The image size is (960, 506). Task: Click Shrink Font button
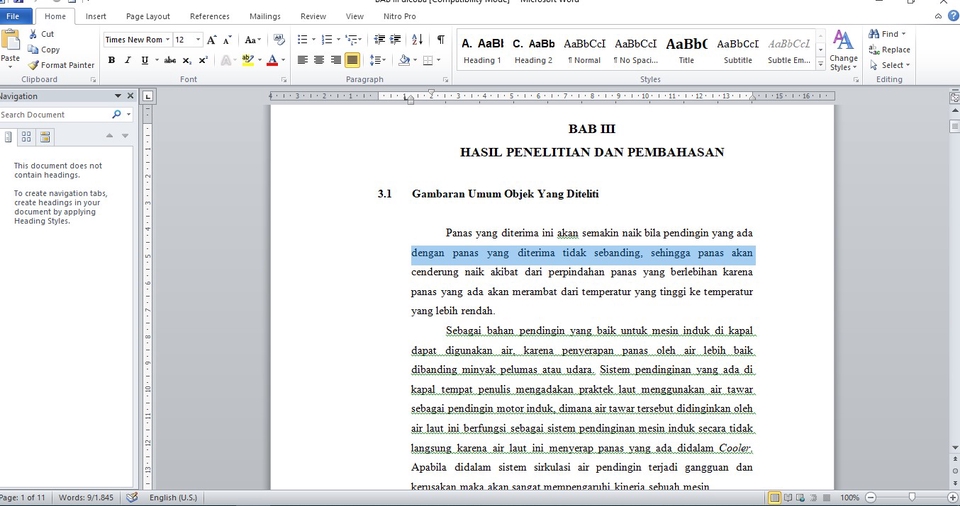pos(227,40)
